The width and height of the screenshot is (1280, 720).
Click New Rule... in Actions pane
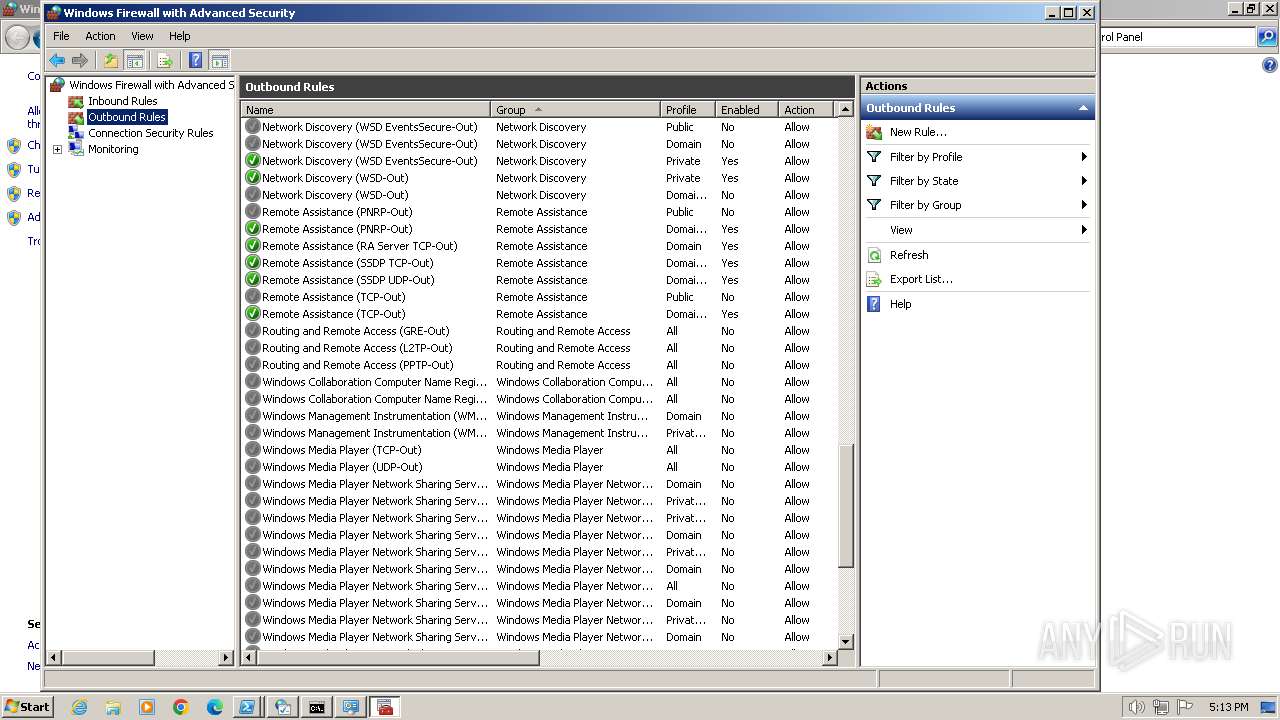918,132
